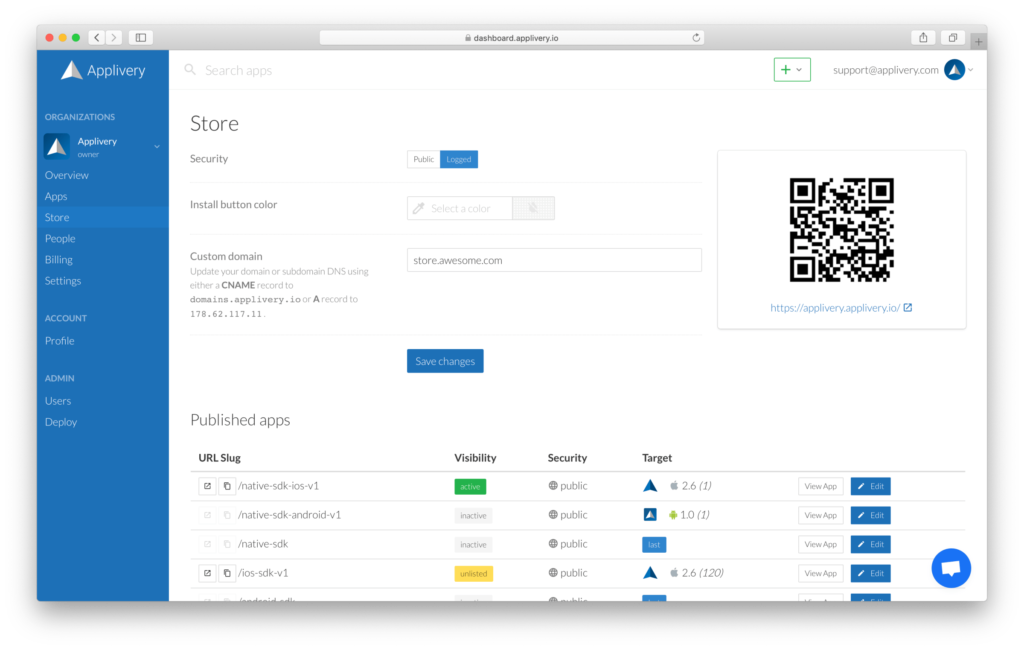
Task: Click inactive badge of /native-sdk-android-v1
Action: [x=473, y=515]
